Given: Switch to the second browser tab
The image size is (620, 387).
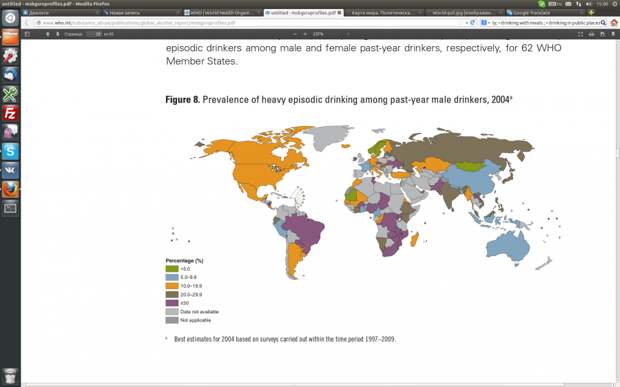Looking at the screenshot, I should [x=142, y=13].
